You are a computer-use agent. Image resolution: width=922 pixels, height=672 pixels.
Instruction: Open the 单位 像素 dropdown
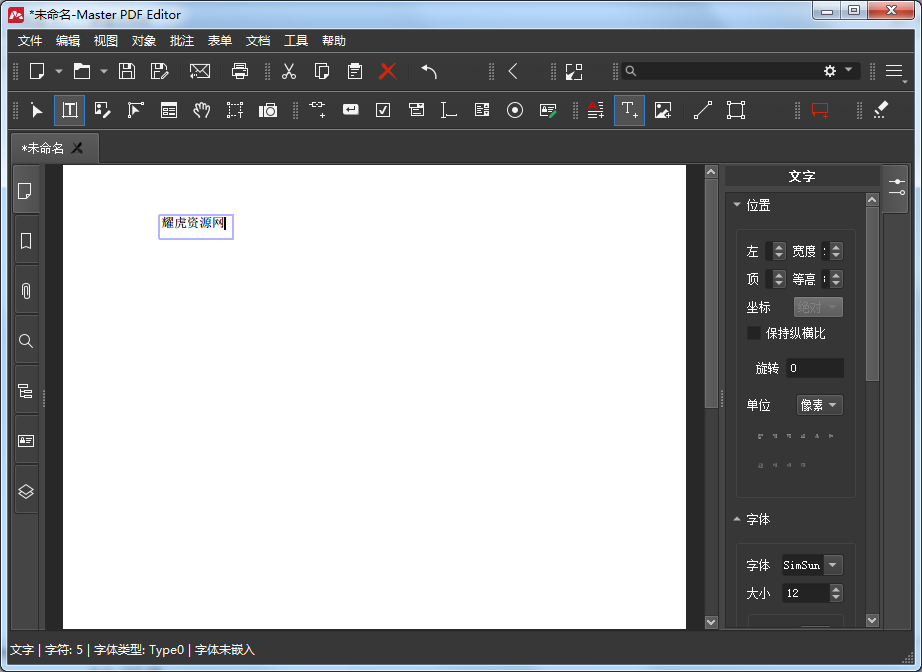pos(820,405)
